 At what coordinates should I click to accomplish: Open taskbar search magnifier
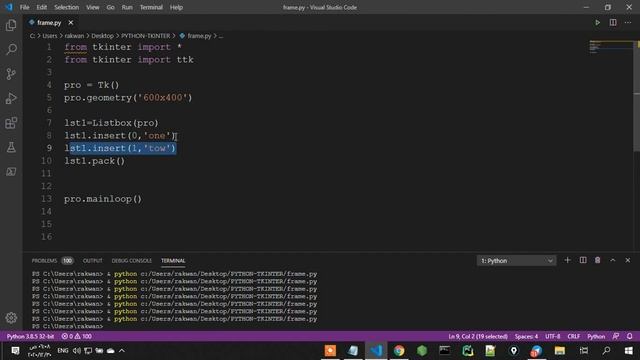607,351
